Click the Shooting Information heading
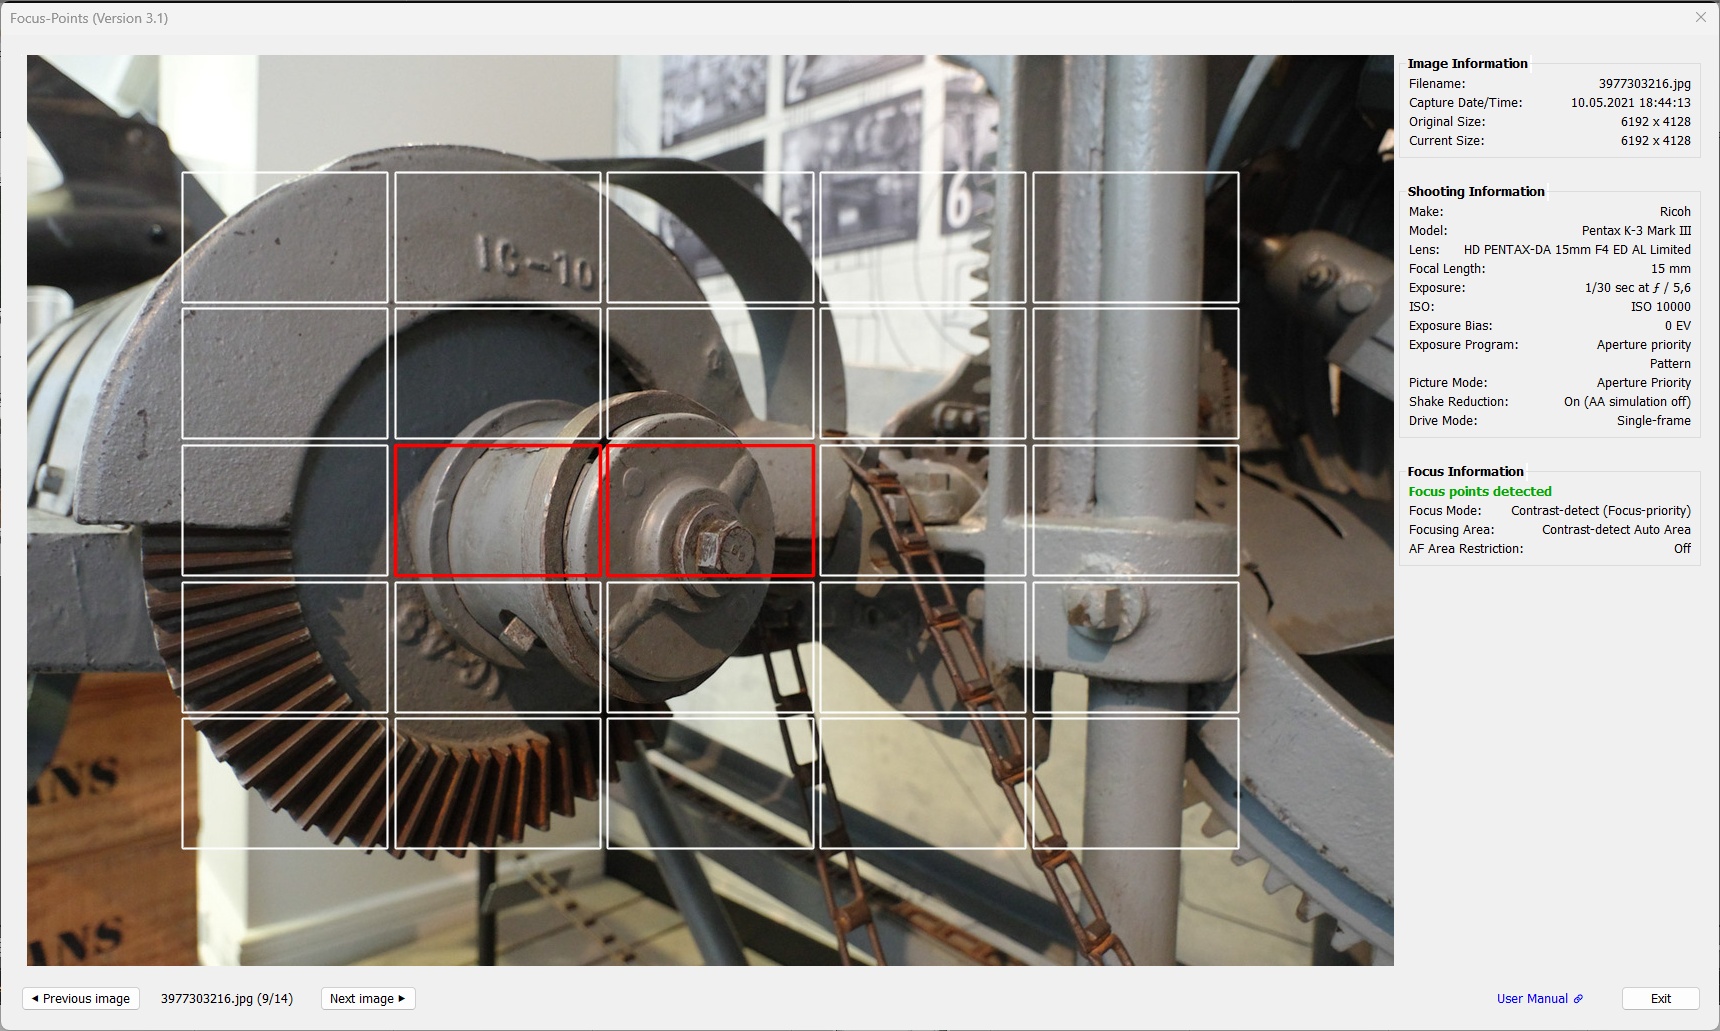The image size is (1720, 1031). pyautogui.click(x=1476, y=191)
